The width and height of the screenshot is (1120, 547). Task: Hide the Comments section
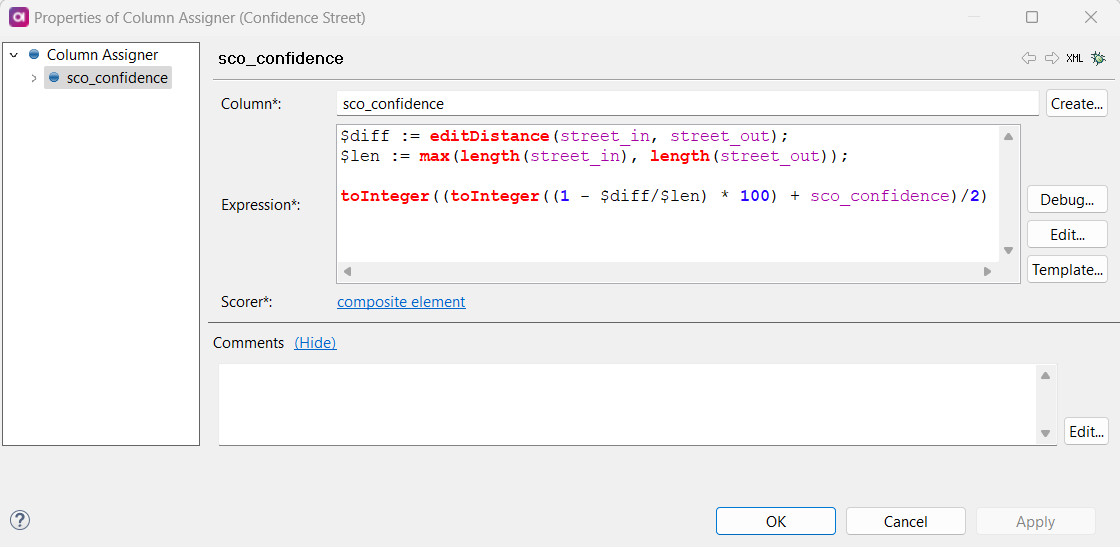pos(315,343)
